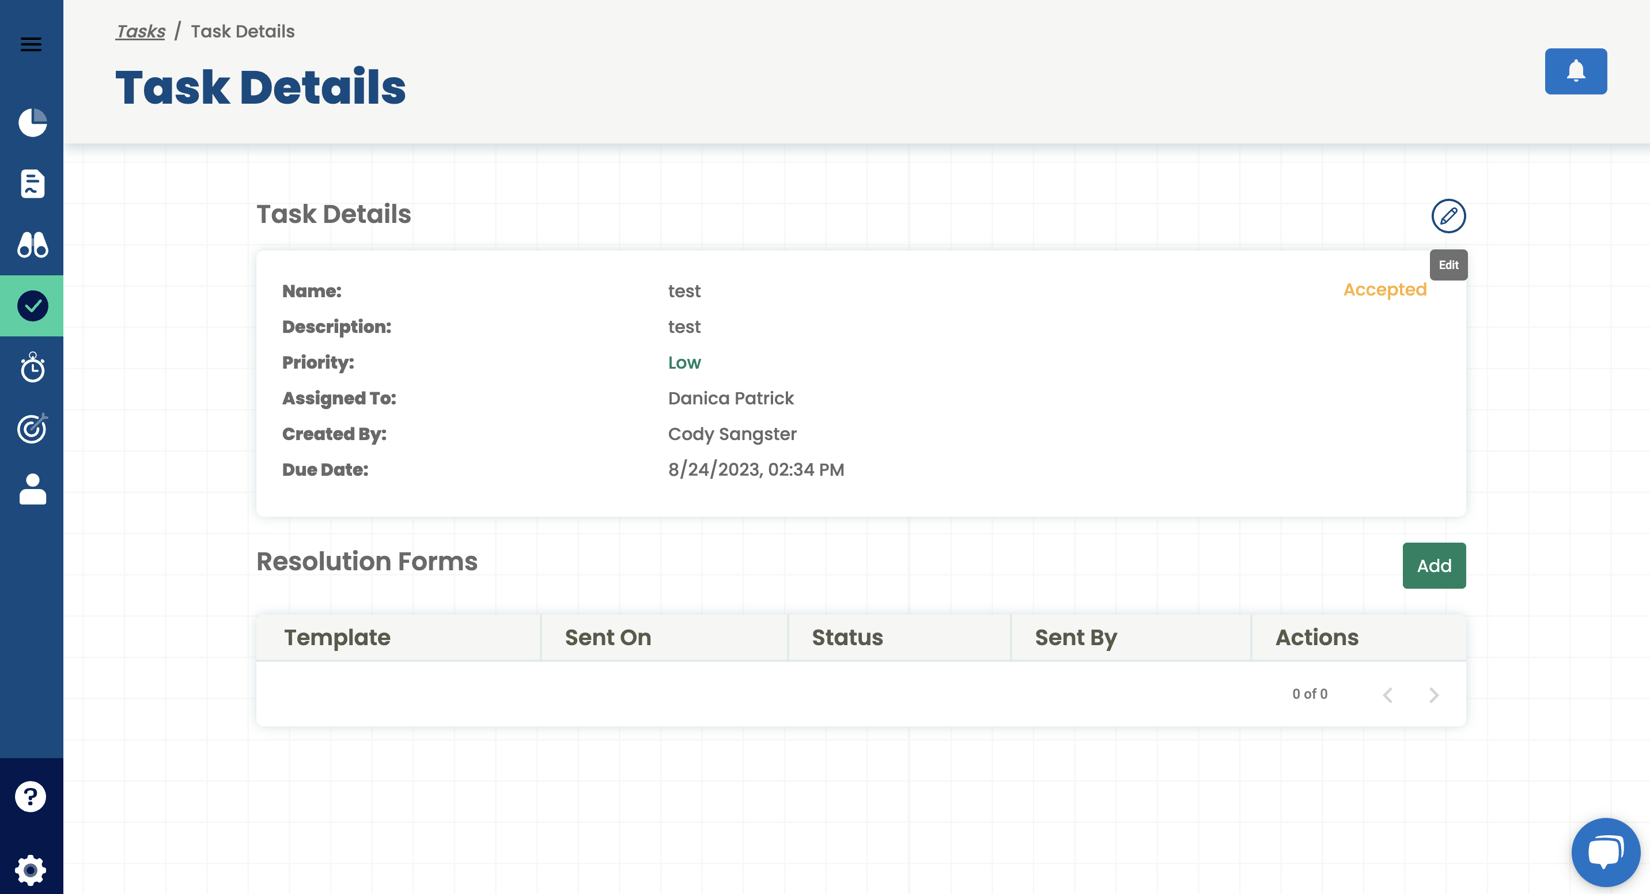
Task: Open the document reports sidebar icon
Action: [x=32, y=184]
